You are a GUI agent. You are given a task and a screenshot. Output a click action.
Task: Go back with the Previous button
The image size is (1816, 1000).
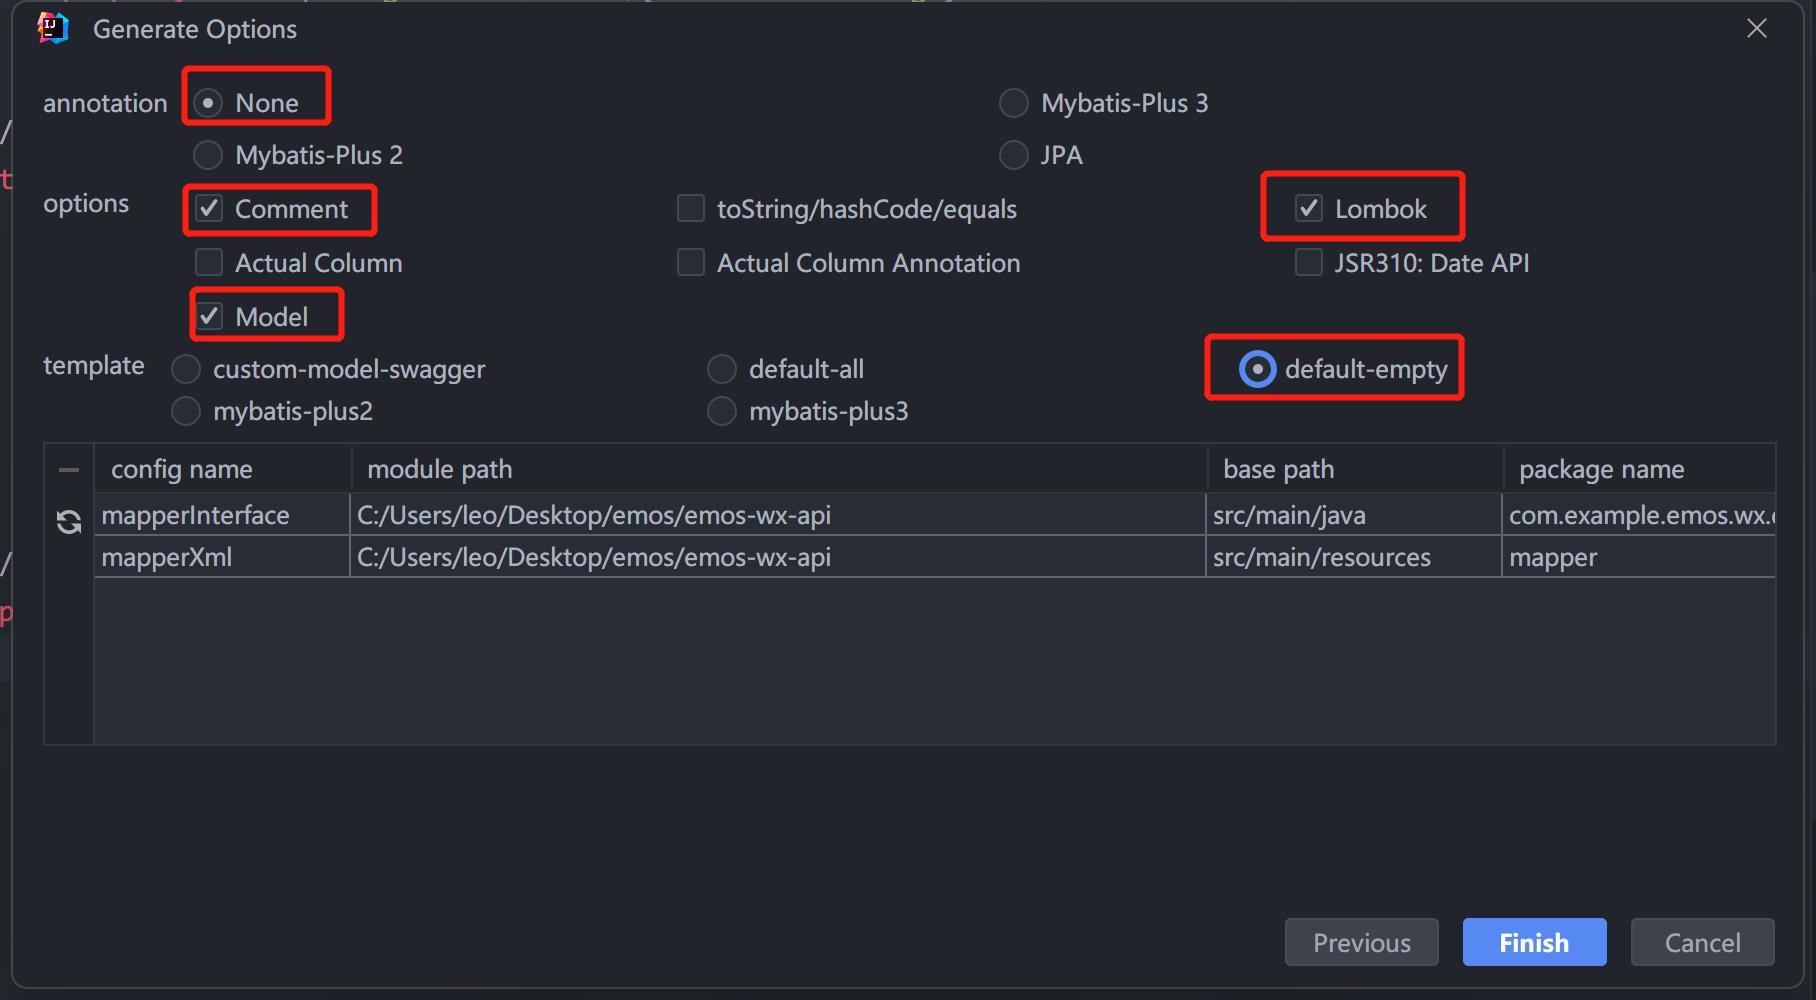click(1361, 942)
